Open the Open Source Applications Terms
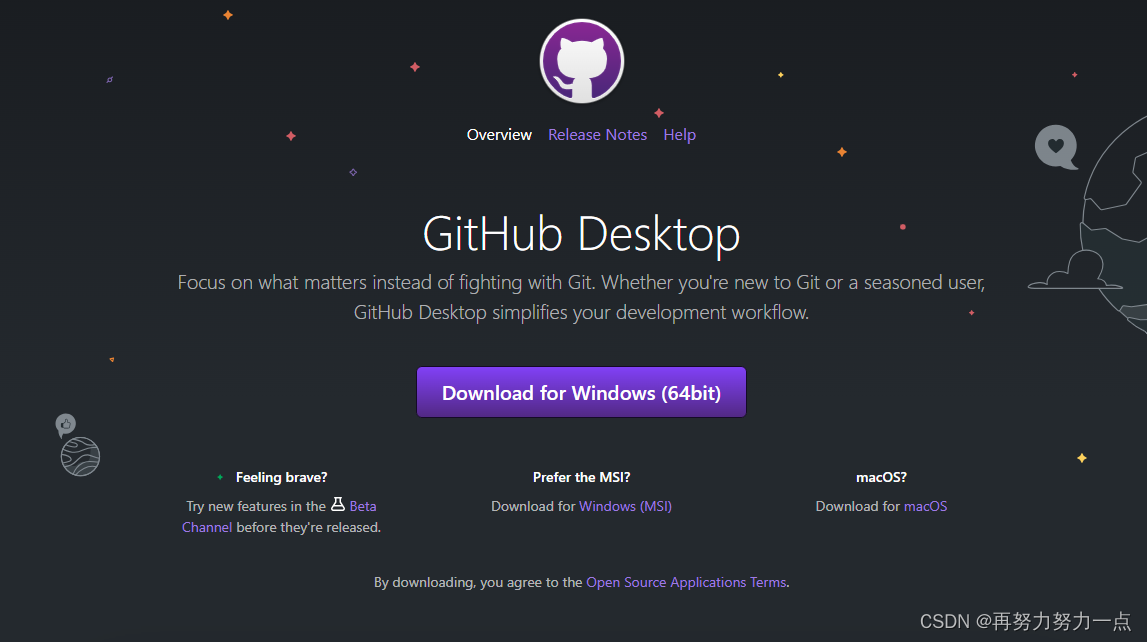 [686, 582]
